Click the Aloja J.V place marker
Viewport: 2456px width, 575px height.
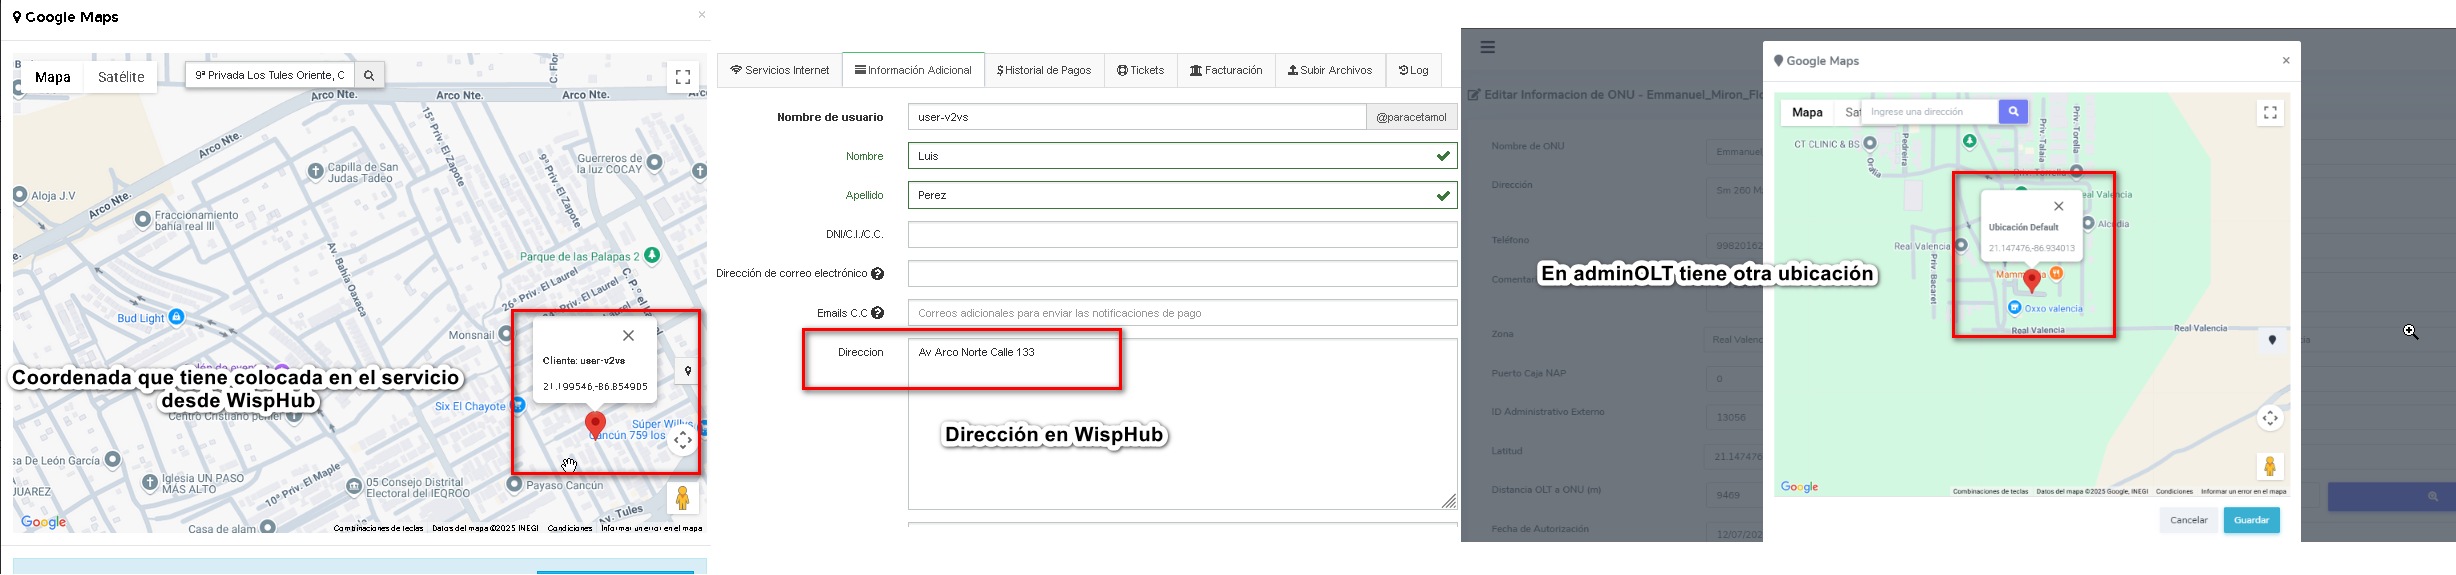point(20,195)
